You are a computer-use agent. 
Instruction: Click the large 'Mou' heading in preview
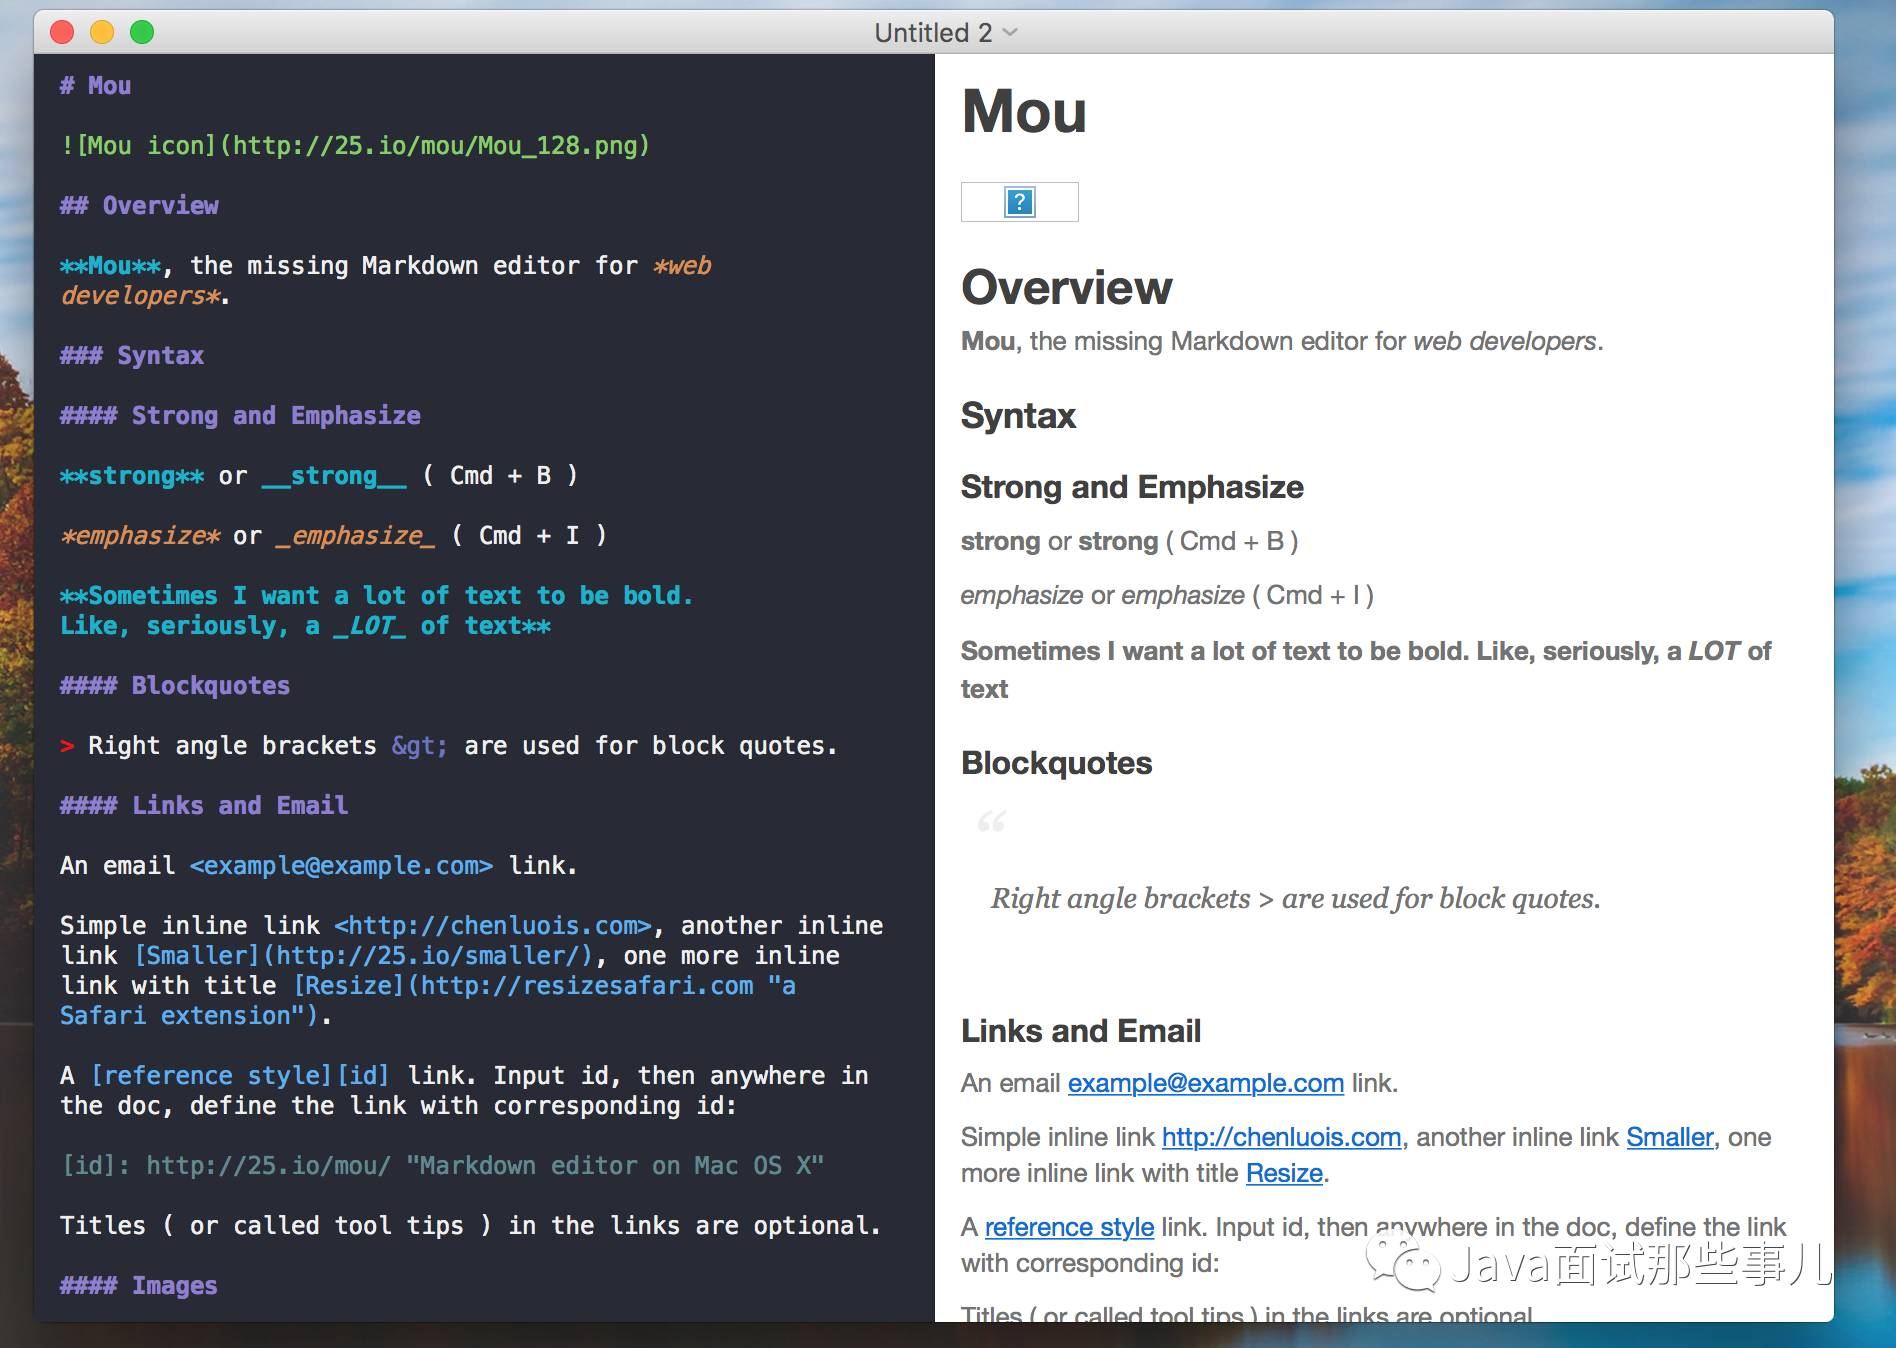[1024, 111]
